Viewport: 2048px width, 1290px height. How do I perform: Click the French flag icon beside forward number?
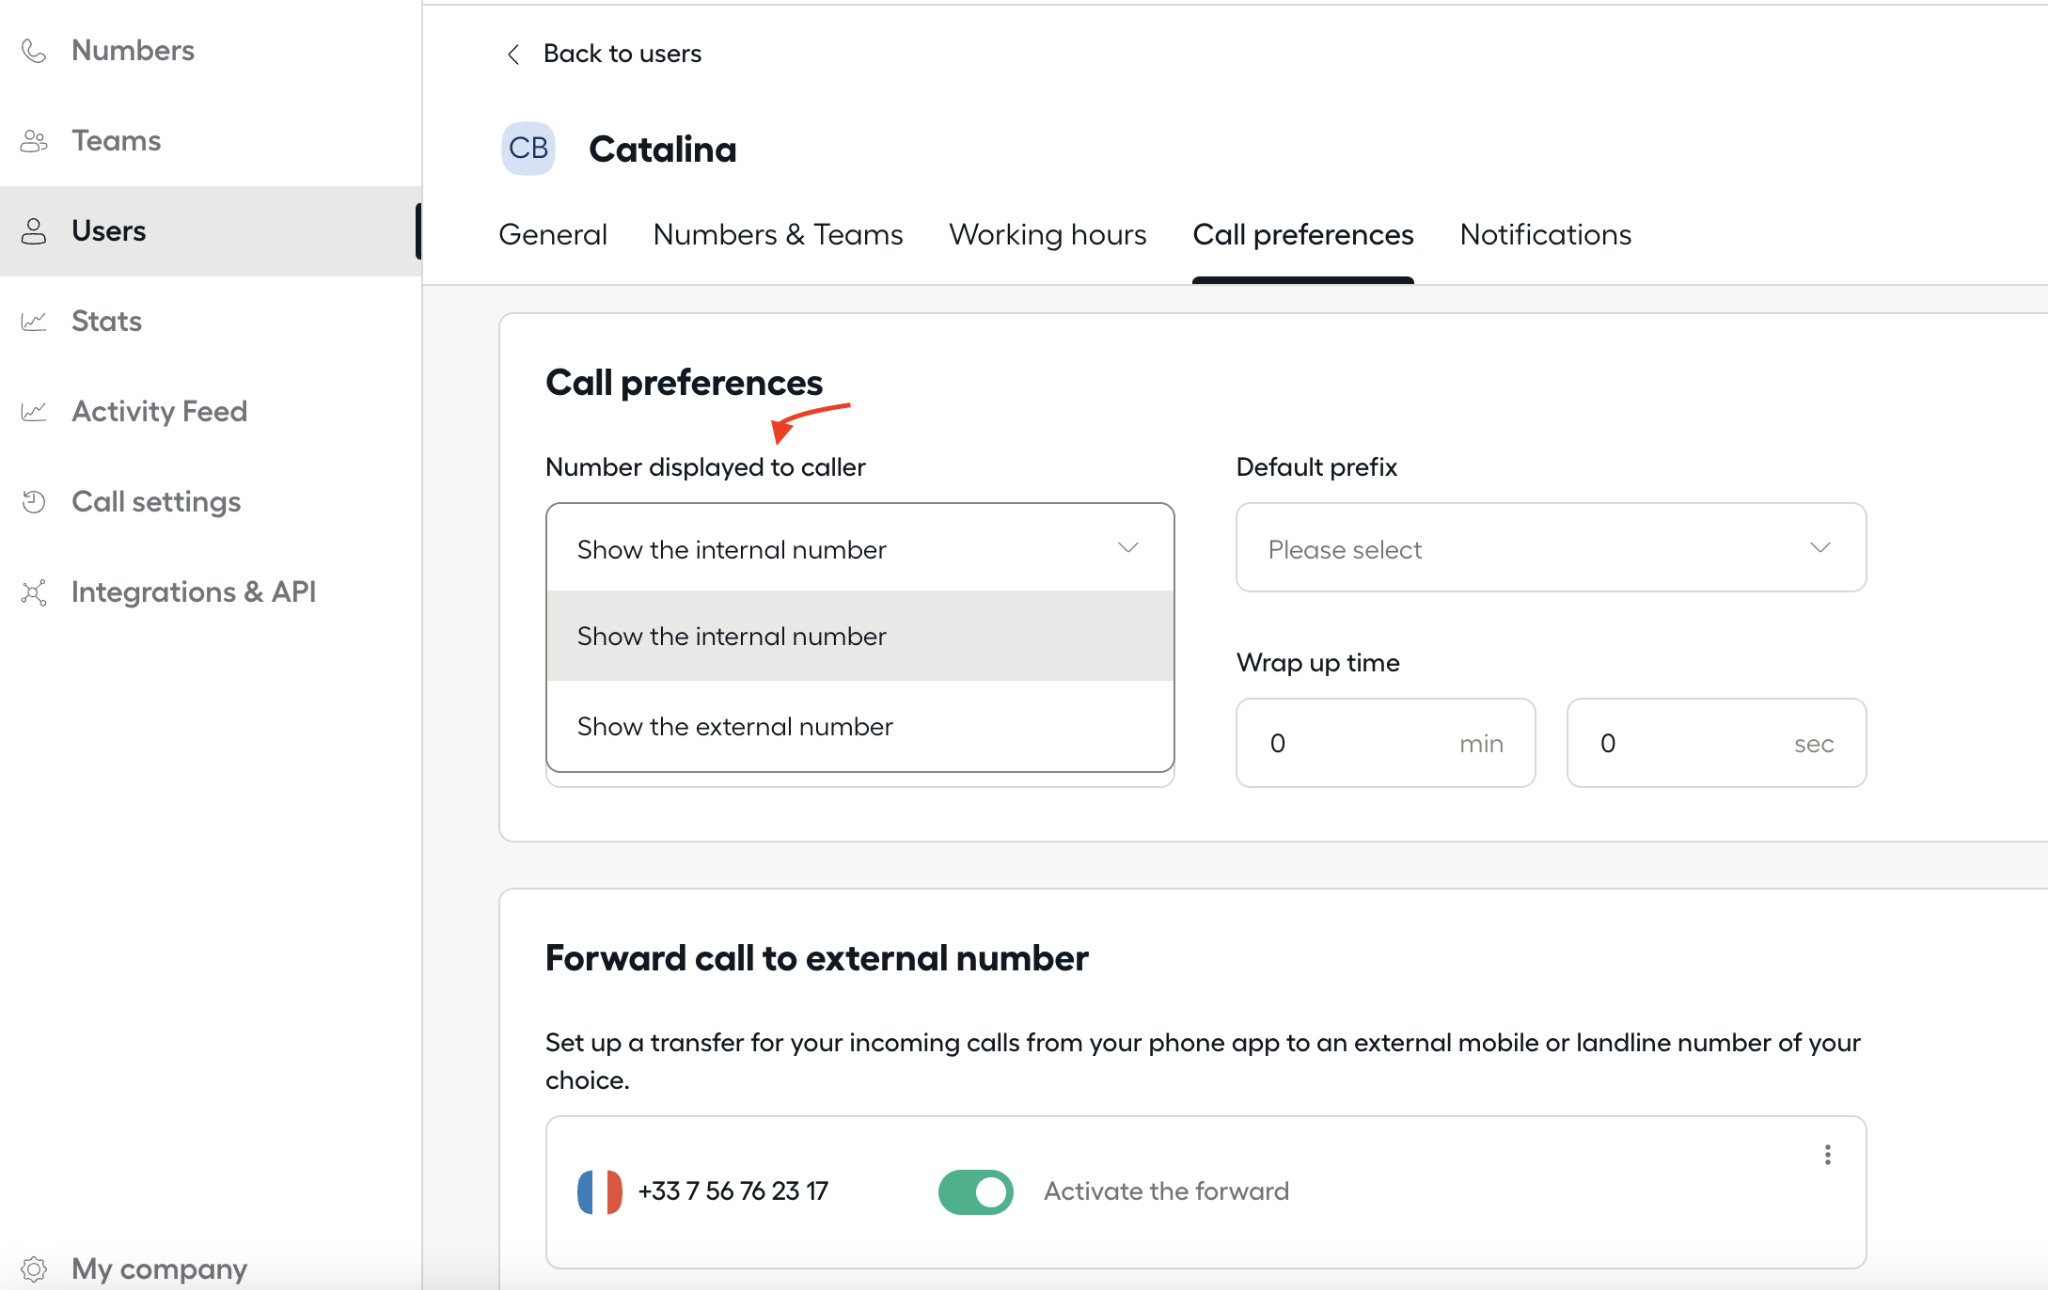600,1192
